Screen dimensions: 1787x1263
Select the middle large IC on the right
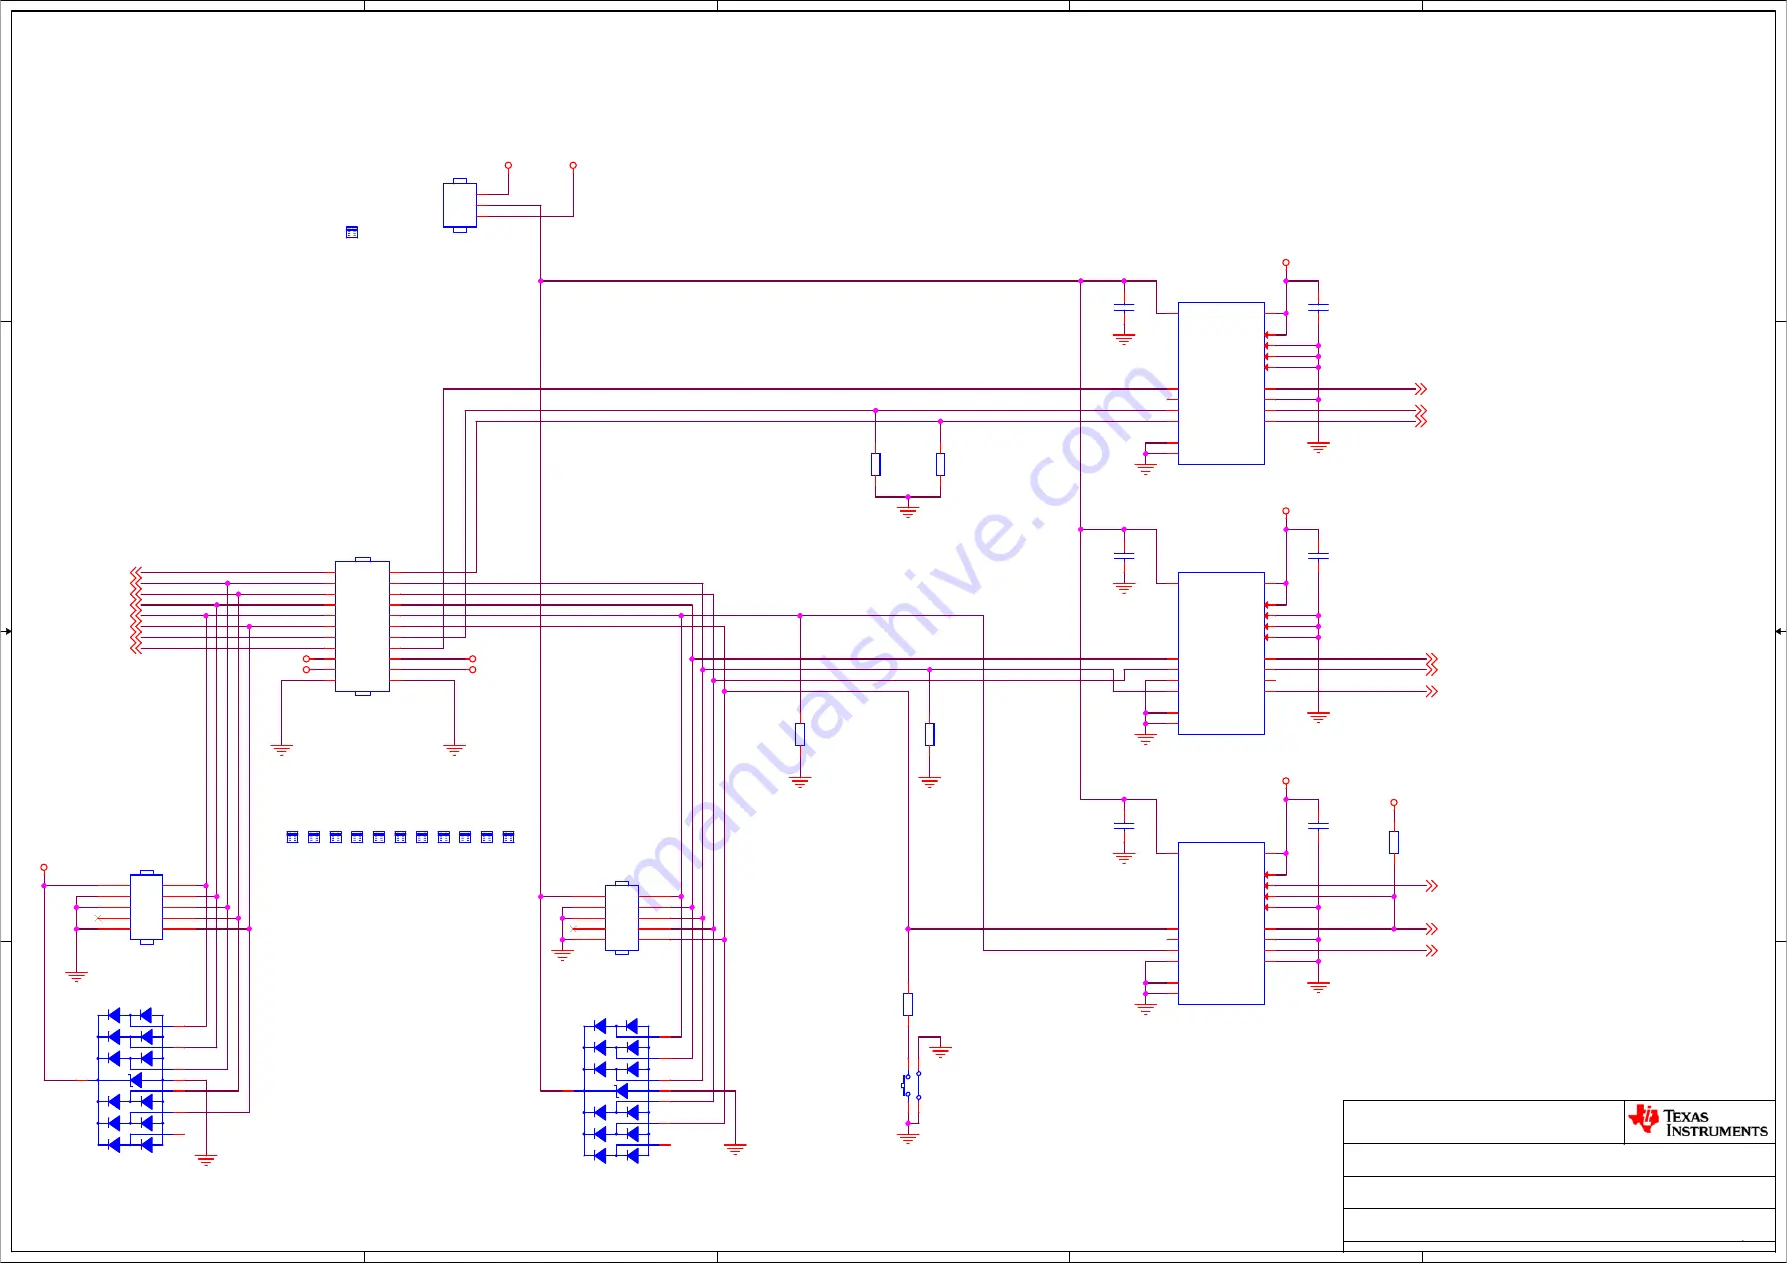[x=1221, y=653]
